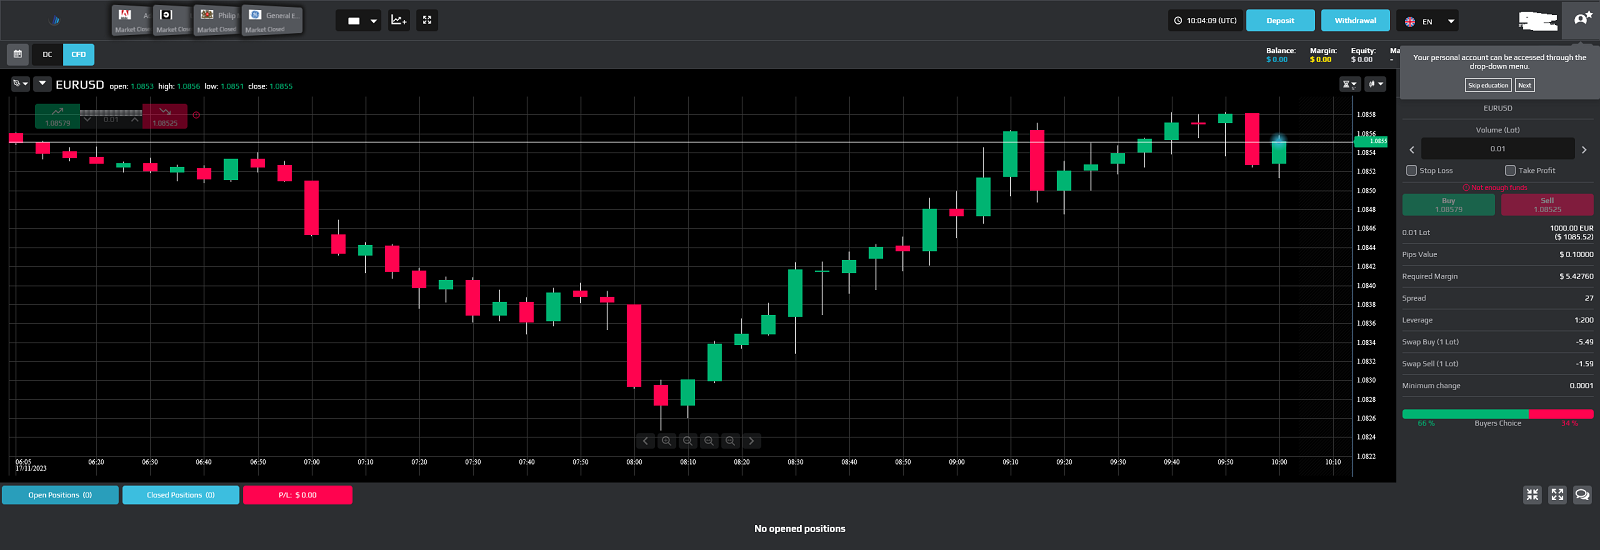Enable the Take Profit checkbox
The width and height of the screenshot is (1600, 550).
[1510, 170]
